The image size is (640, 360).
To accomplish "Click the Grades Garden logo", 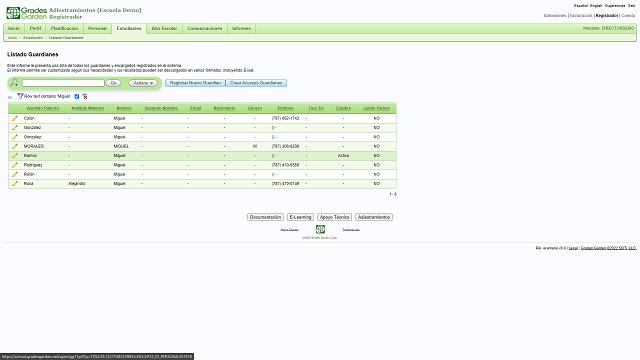I will tap(27, 13).
